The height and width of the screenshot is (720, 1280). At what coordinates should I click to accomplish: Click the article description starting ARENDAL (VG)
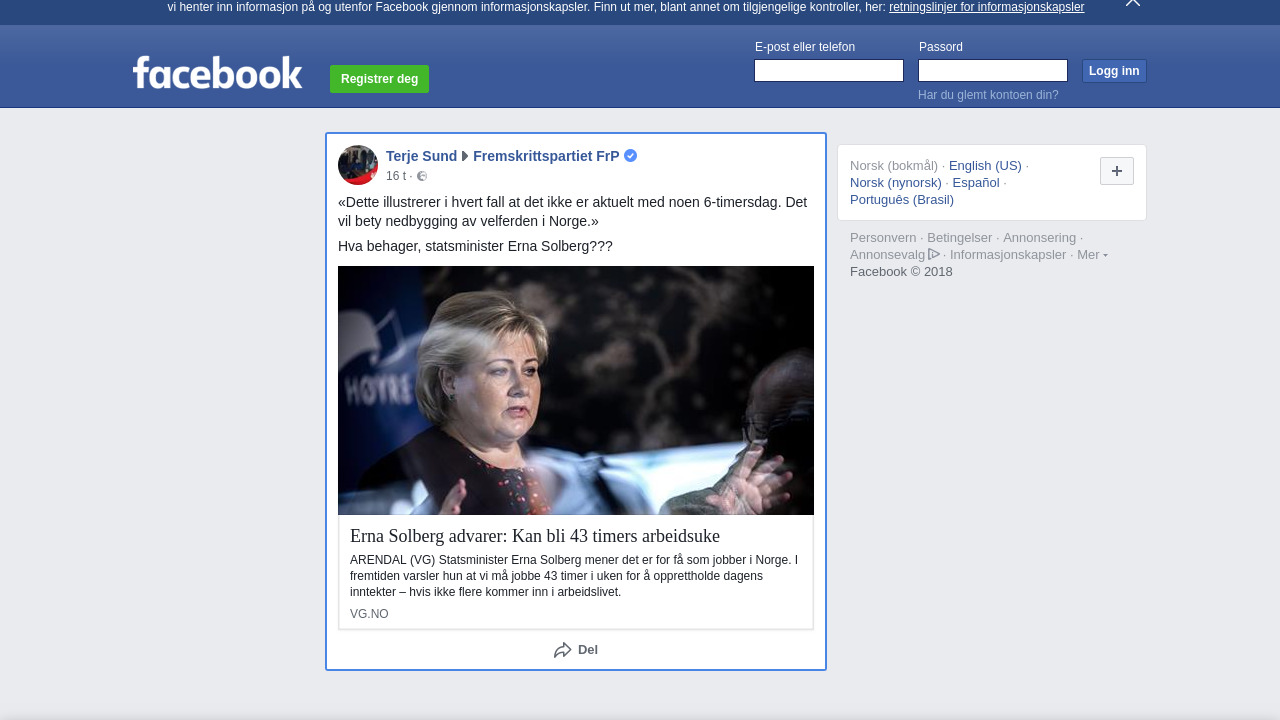coord(575,576)
